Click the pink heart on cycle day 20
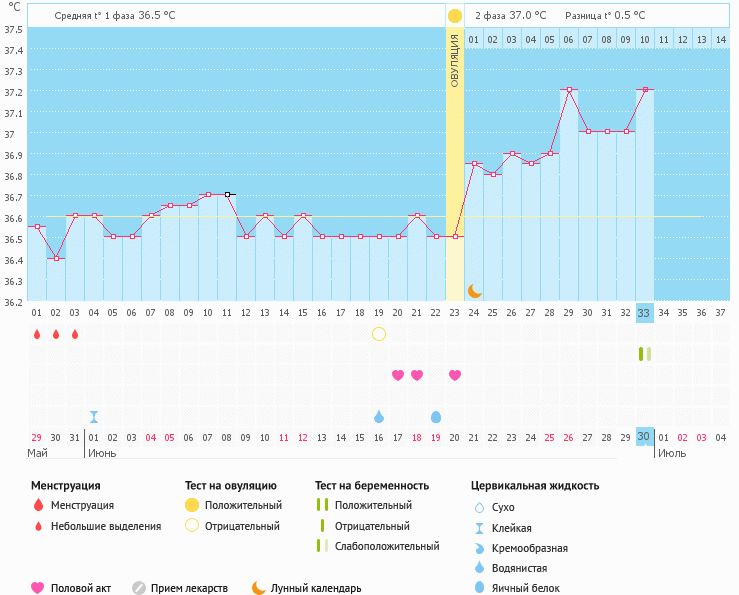Screen dimensions: 739x595 [x=398, y=375]
